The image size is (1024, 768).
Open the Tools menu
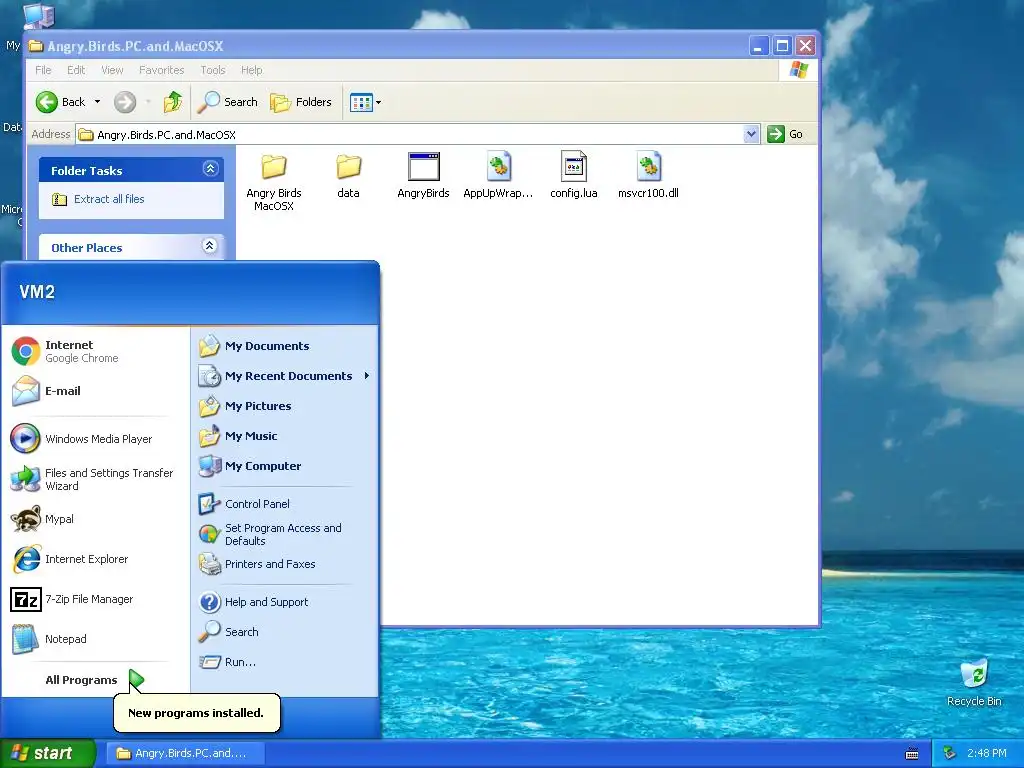click(213, 70)
